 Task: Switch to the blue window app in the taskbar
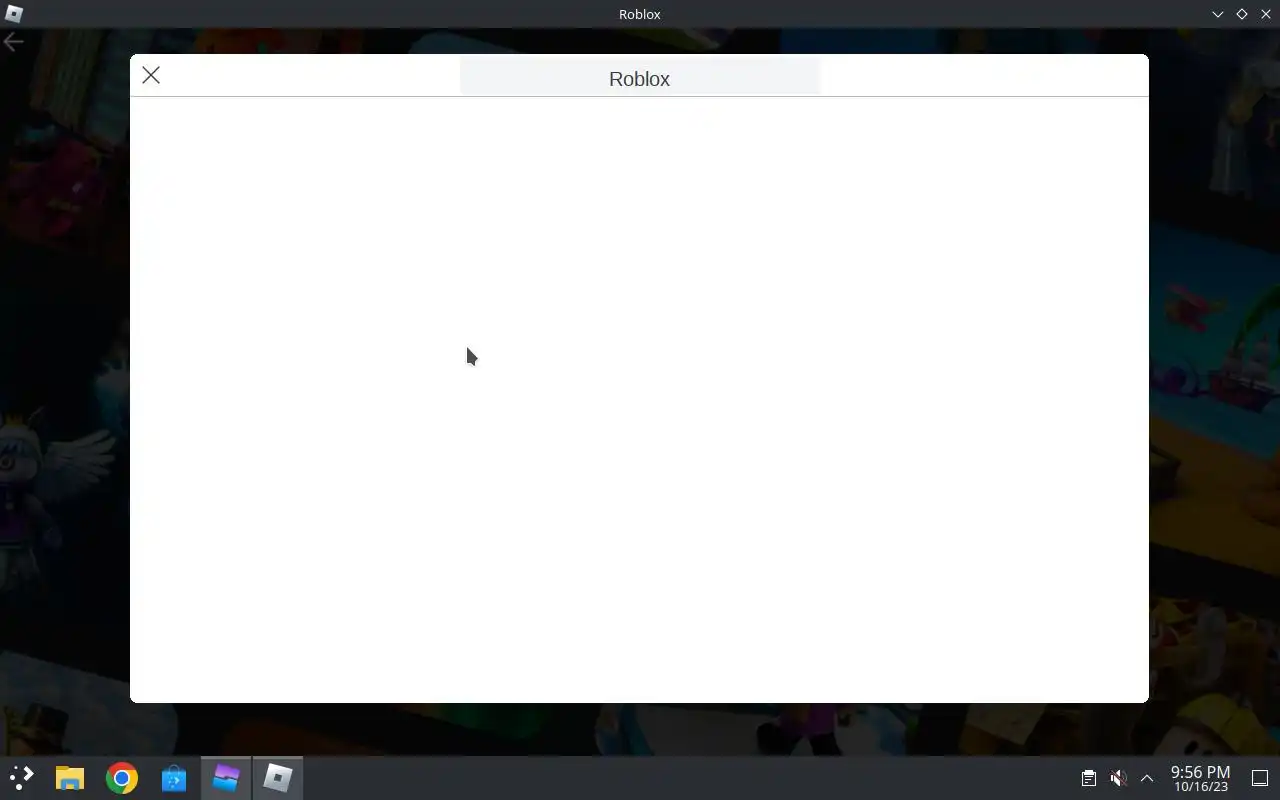coord(226,778)
